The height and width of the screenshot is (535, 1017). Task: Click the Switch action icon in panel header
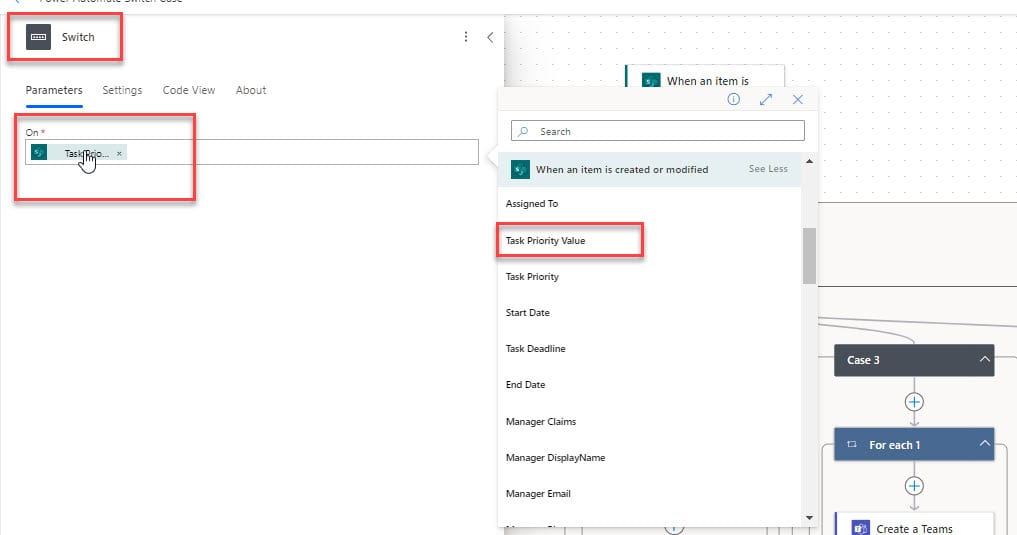pos(38,37)
